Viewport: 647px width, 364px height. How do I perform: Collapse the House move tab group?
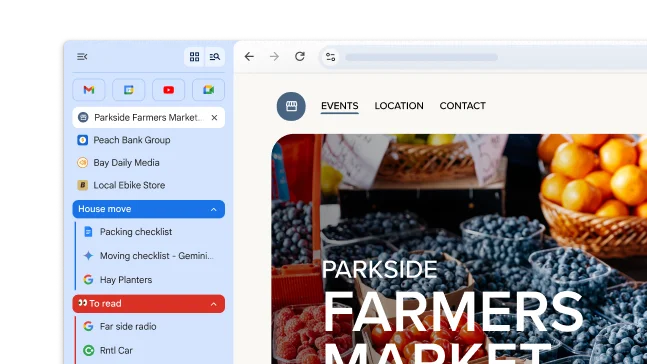pos(213,209)
